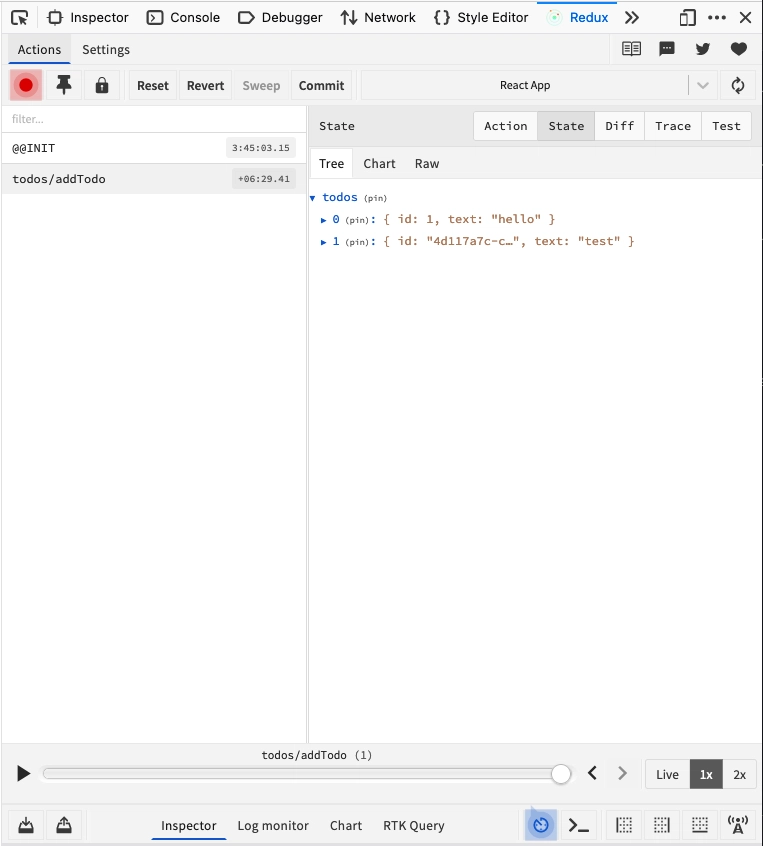Select the Raw state tab
This screenshot has width=763, height=846.
tap(427, 163)
